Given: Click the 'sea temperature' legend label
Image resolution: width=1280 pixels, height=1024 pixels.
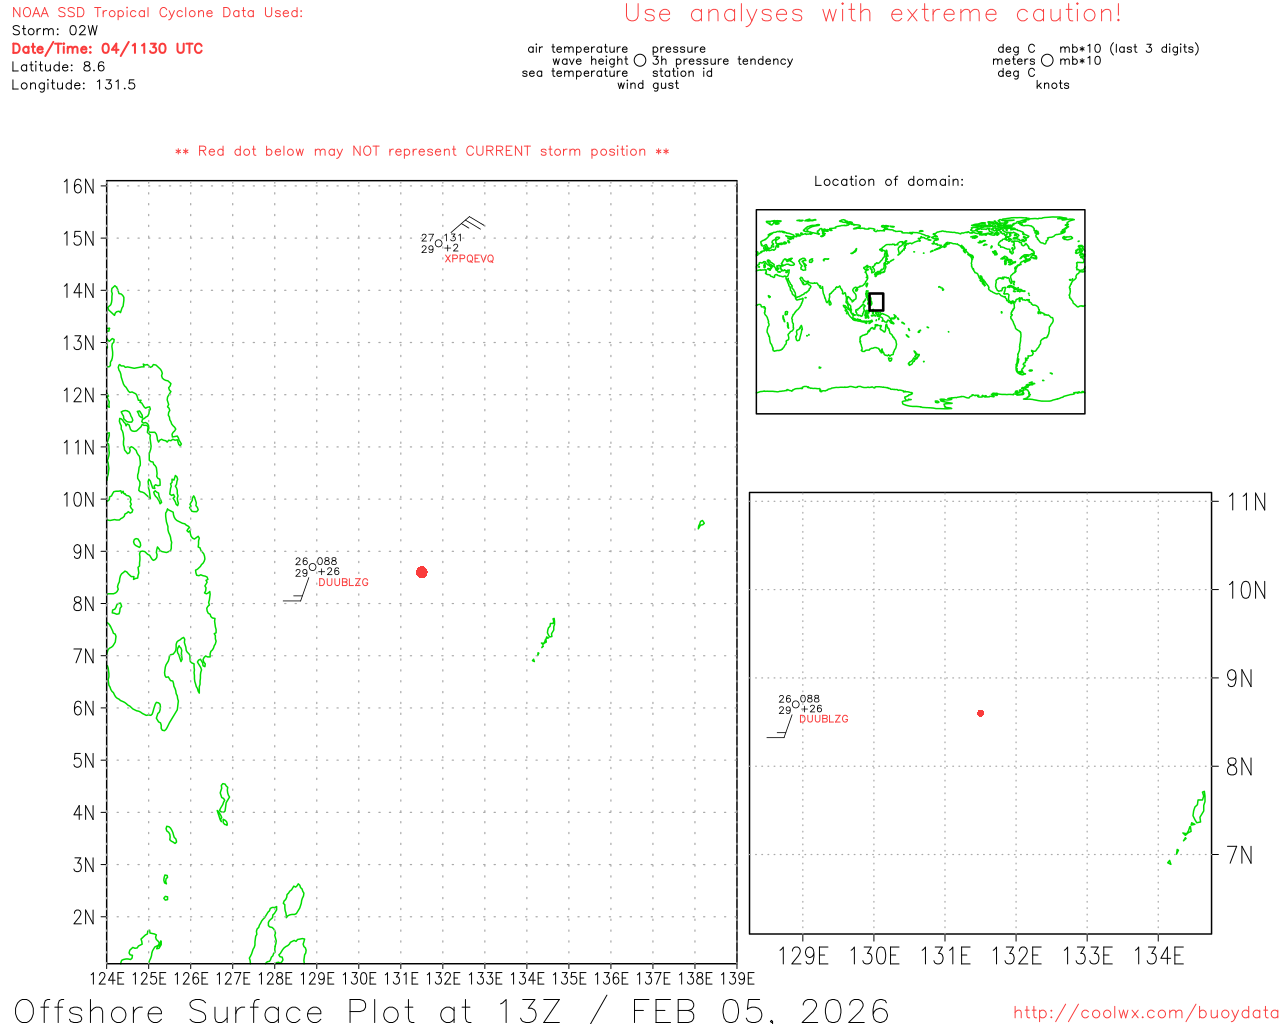Looking at the screenshot, I should (575, 73).
